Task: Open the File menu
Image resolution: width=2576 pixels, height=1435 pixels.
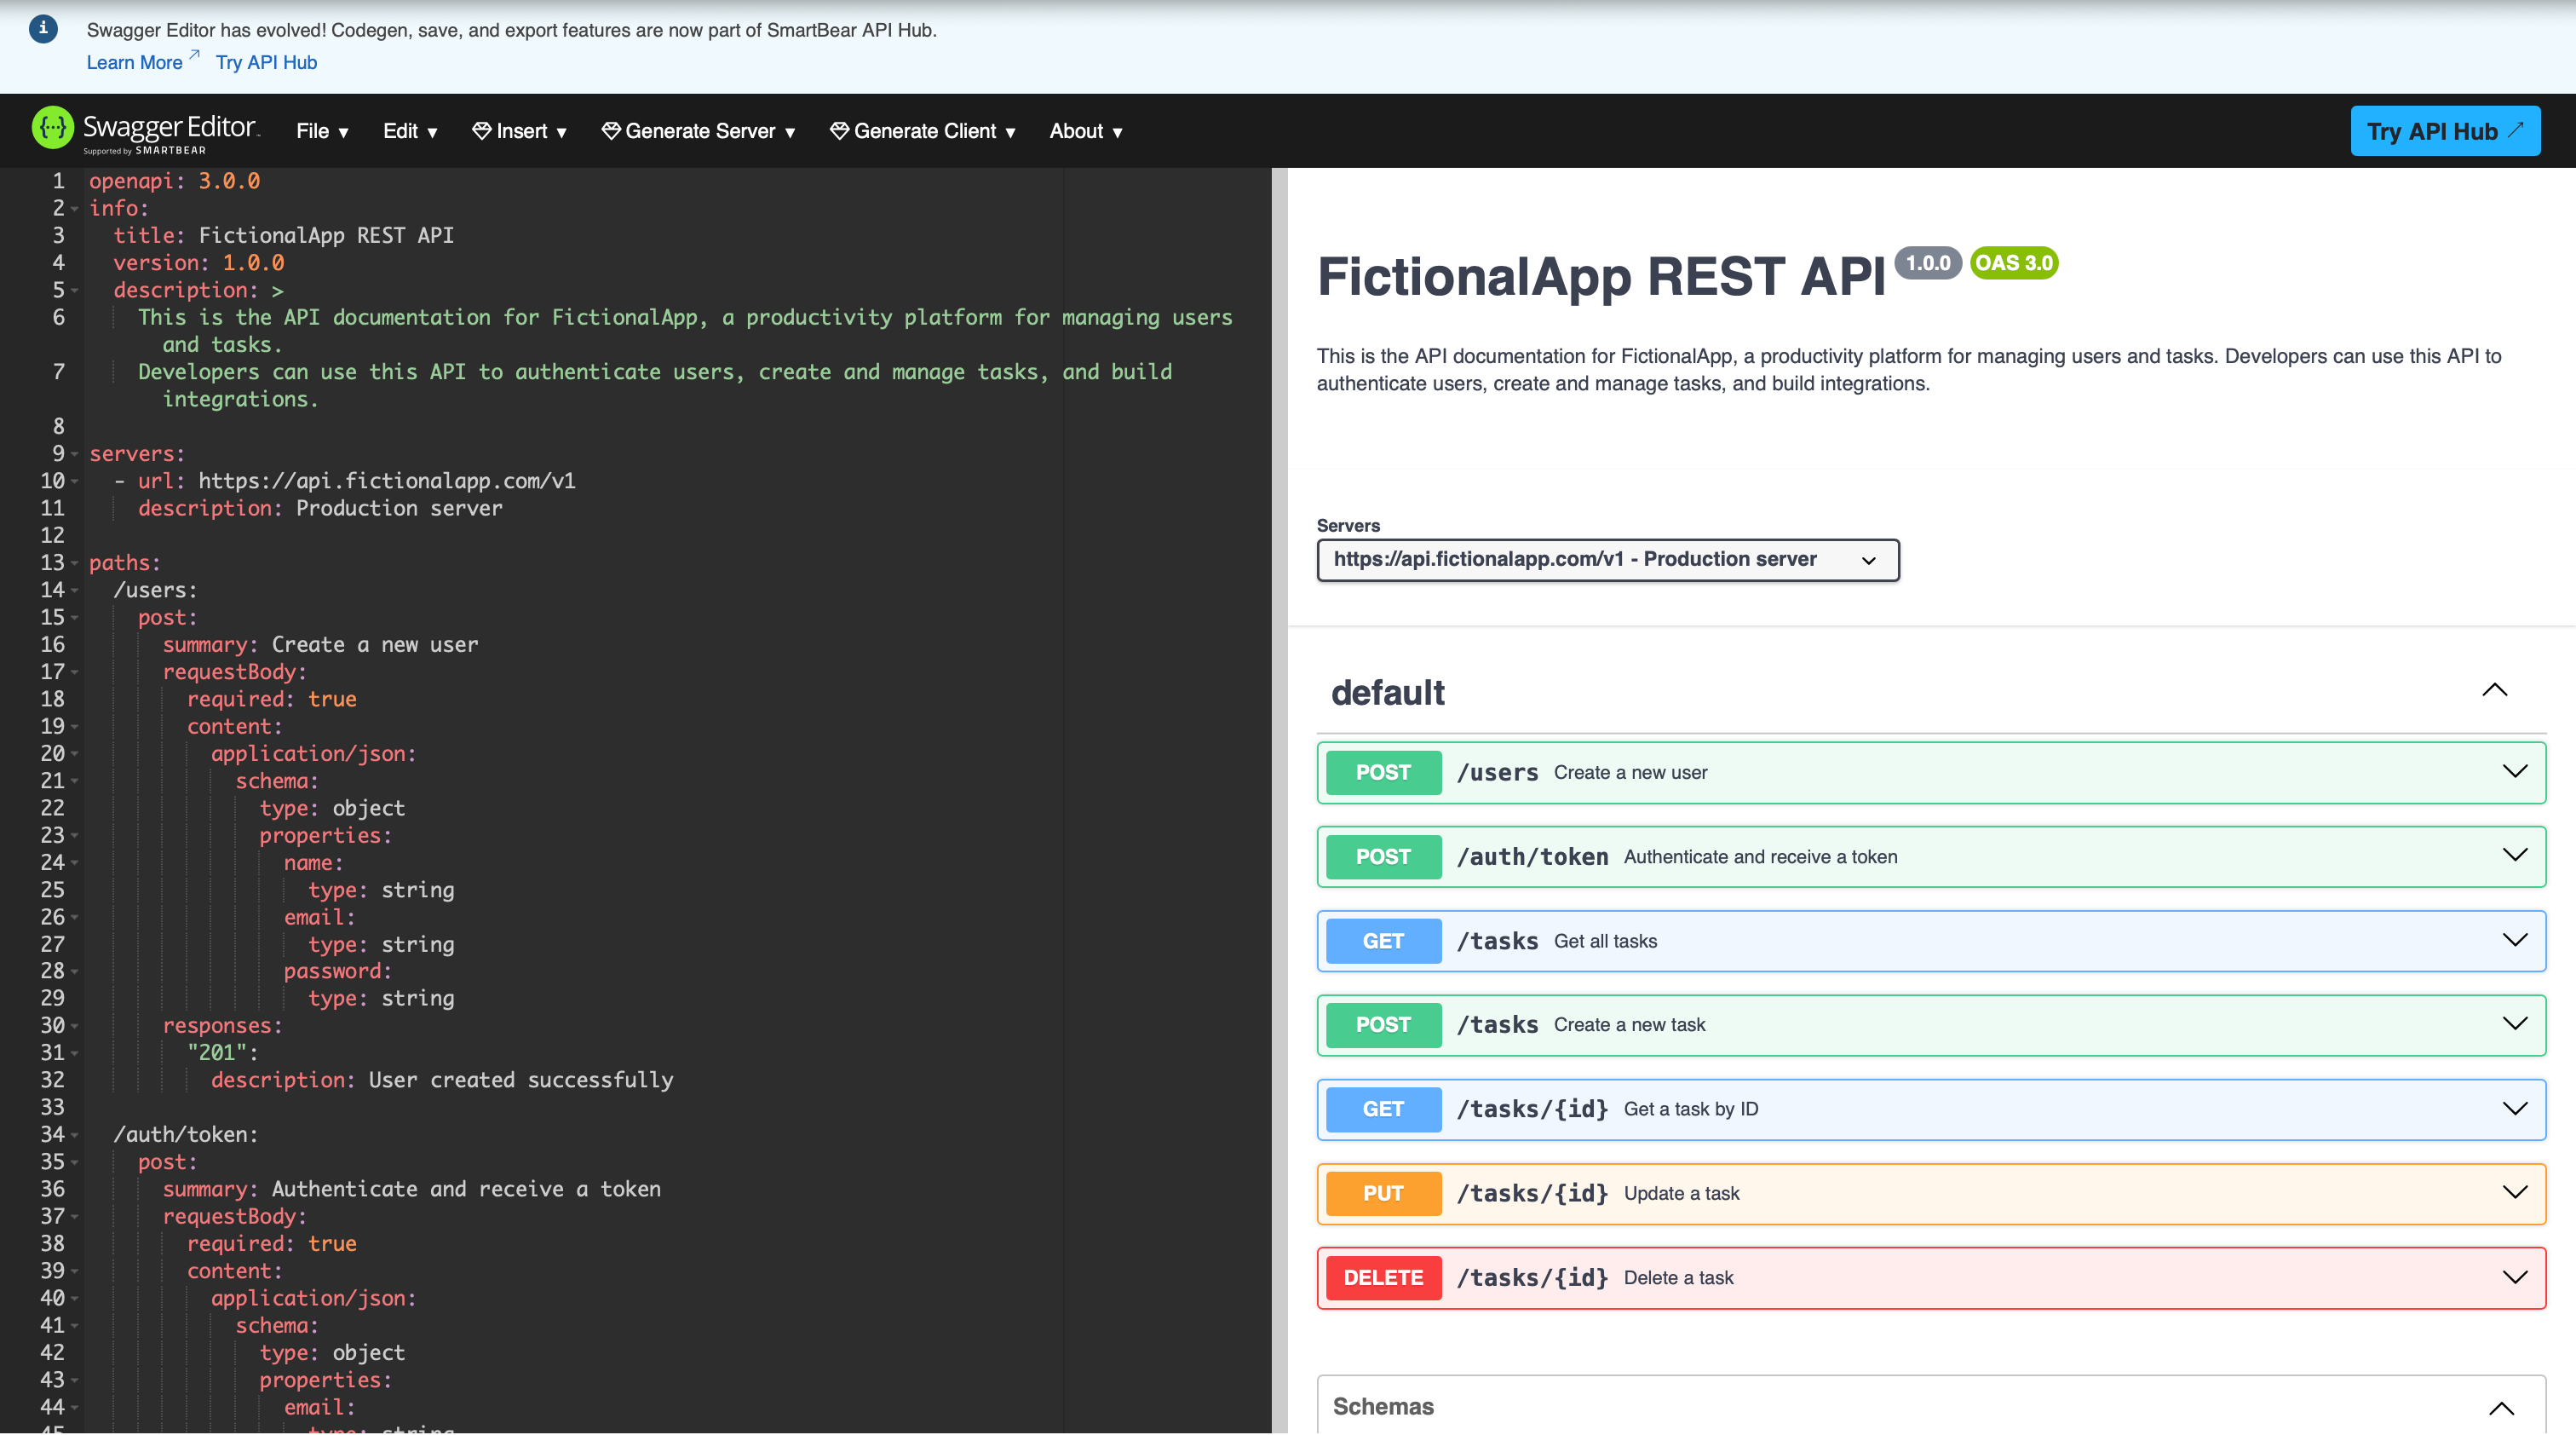Action: 322,131
